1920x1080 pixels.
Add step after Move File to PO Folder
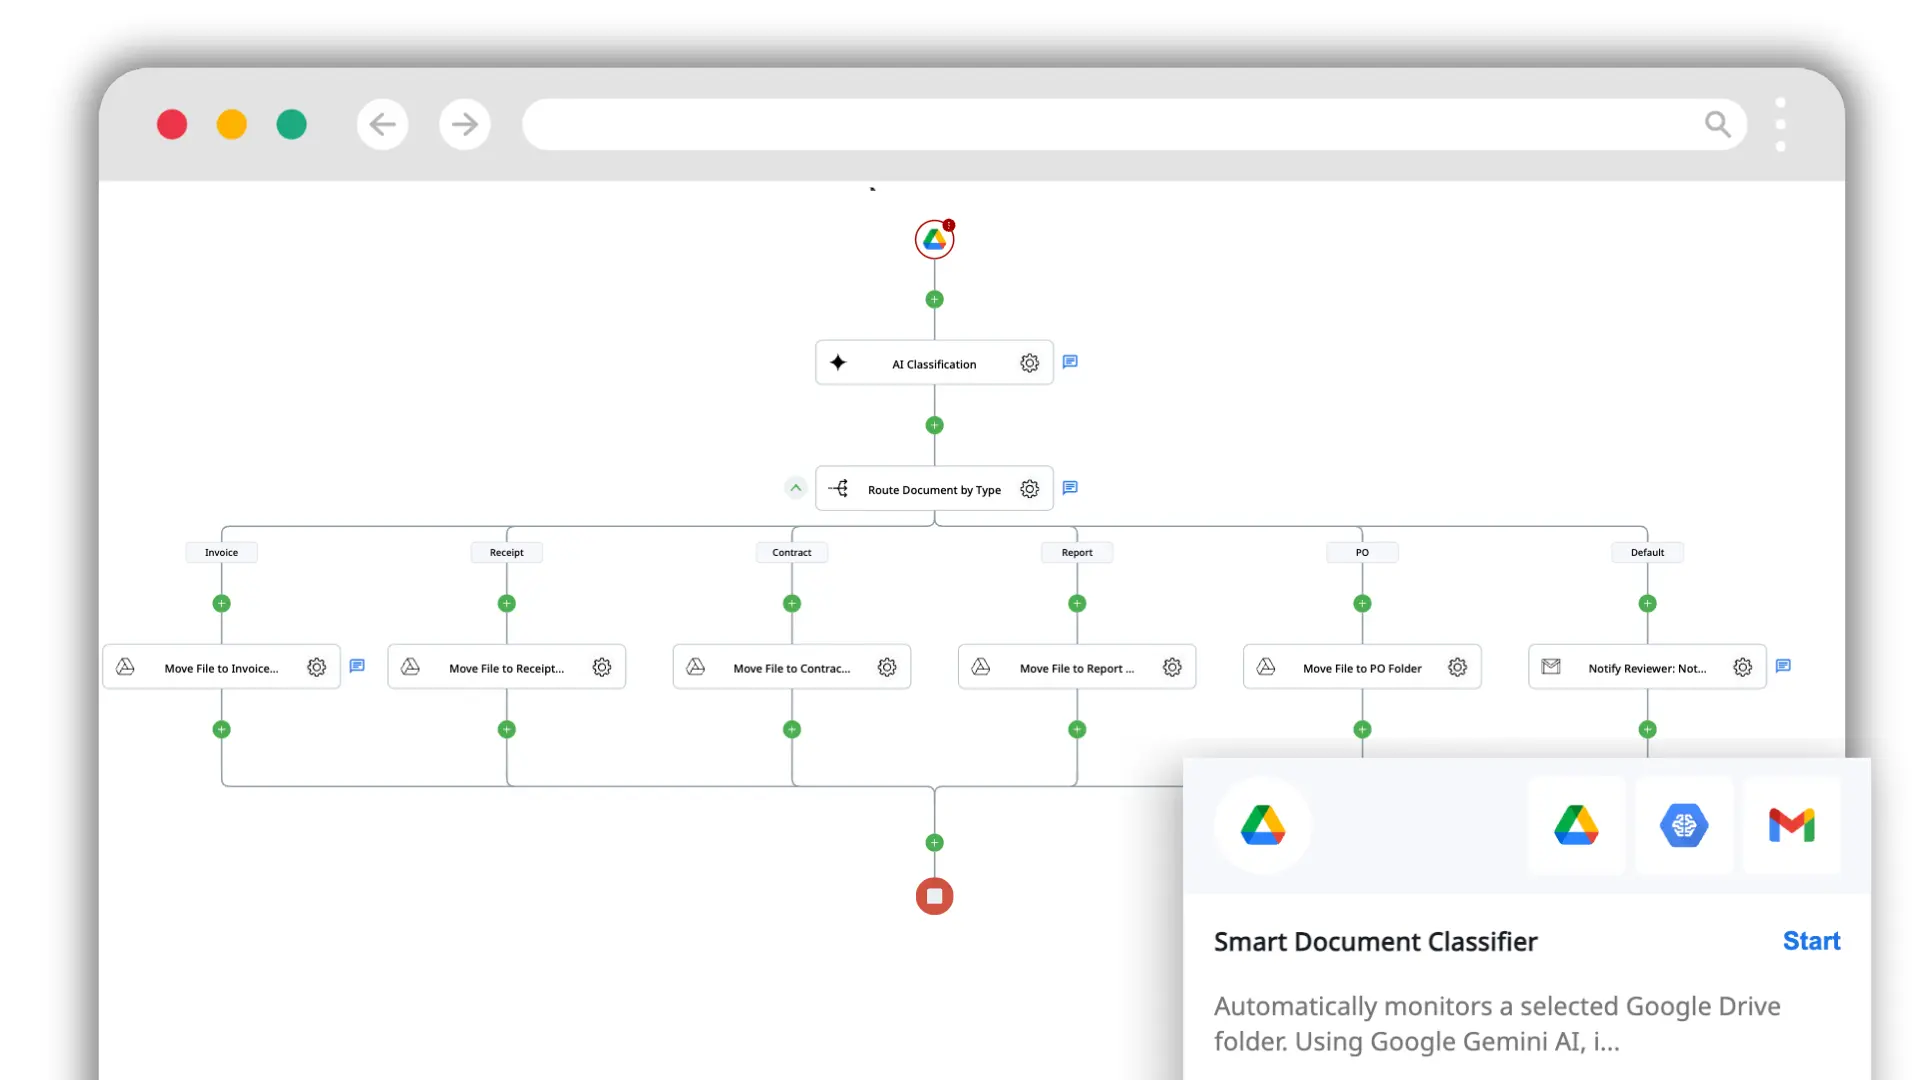[1362, 729]
